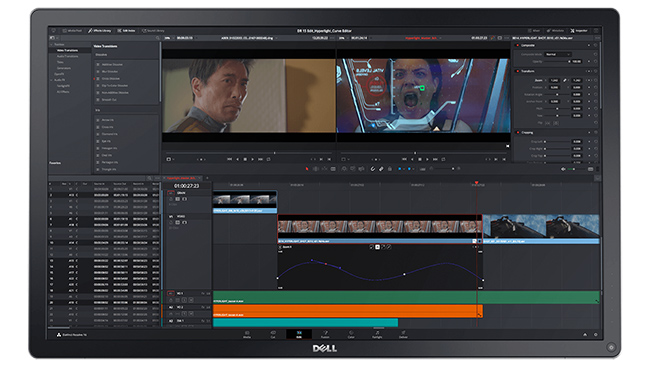The image size is (650, 366).
Task: Switch to the Media page tab
Action: click(x=247, y=334)
